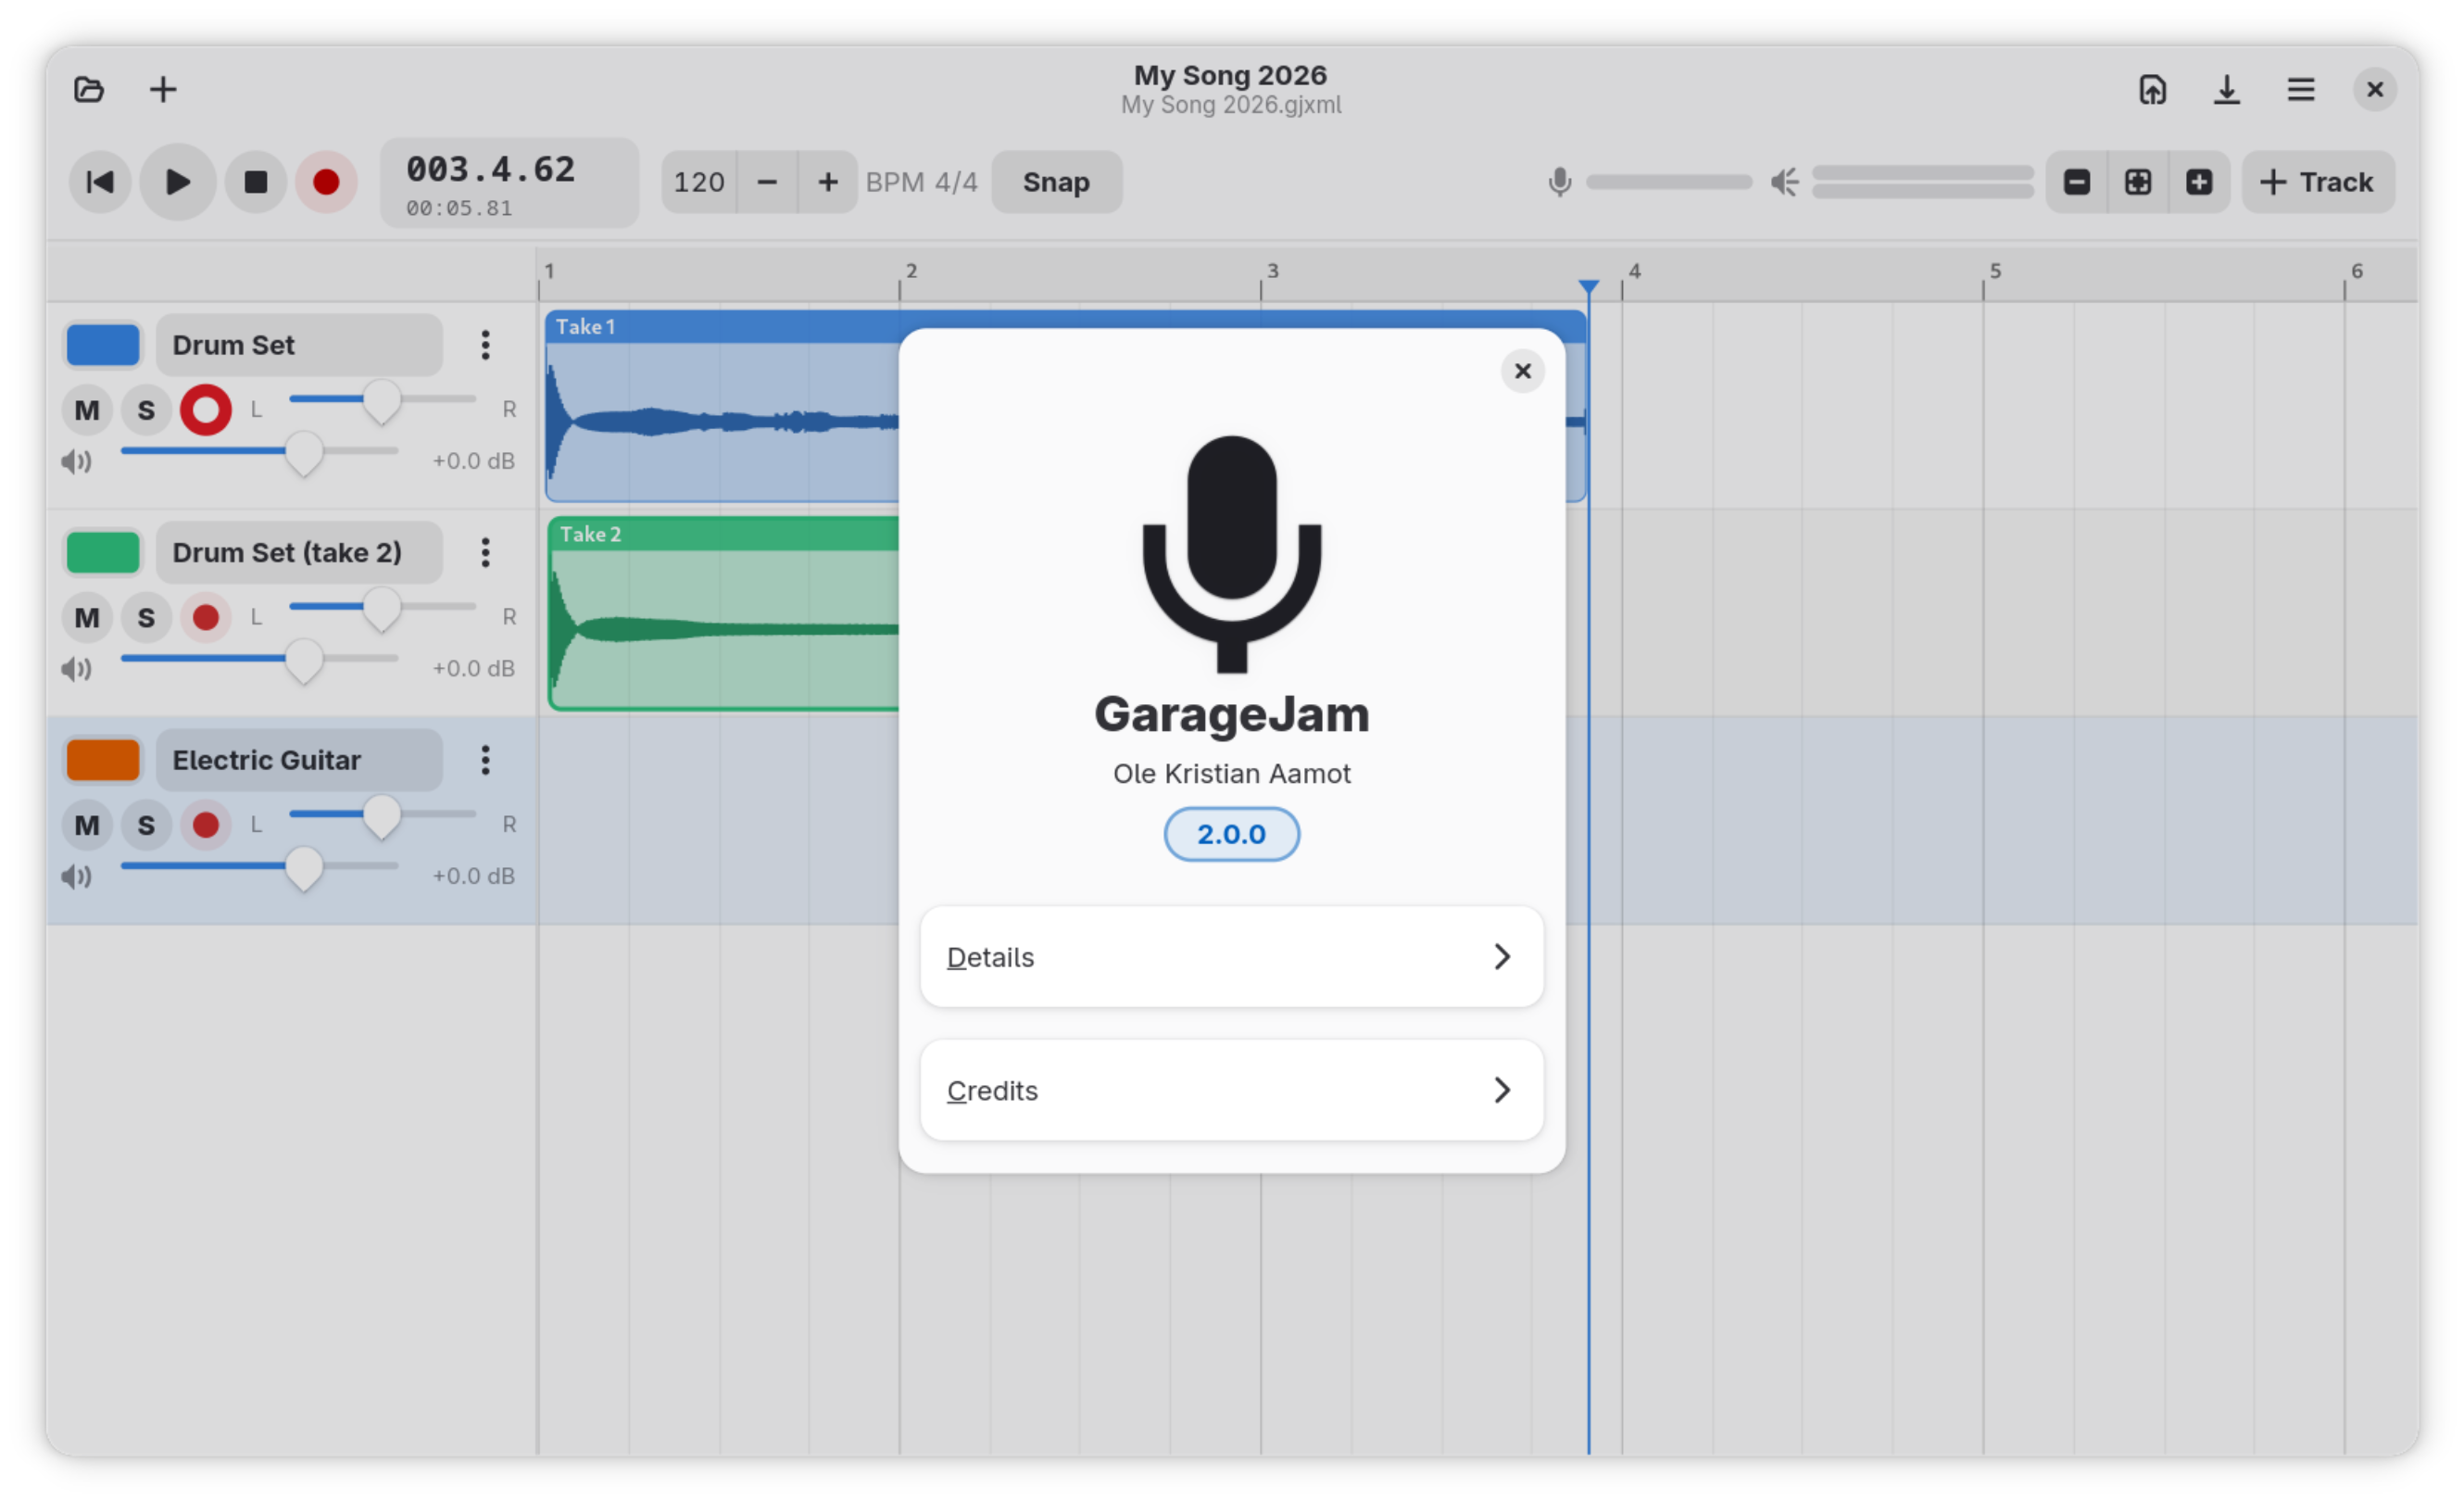Click the microphone input level icon

pos(1559,182)
